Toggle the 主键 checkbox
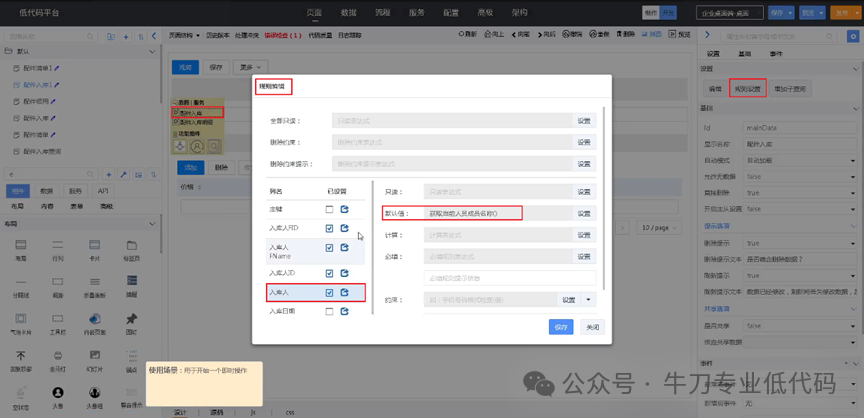 (x=330, y=209)
